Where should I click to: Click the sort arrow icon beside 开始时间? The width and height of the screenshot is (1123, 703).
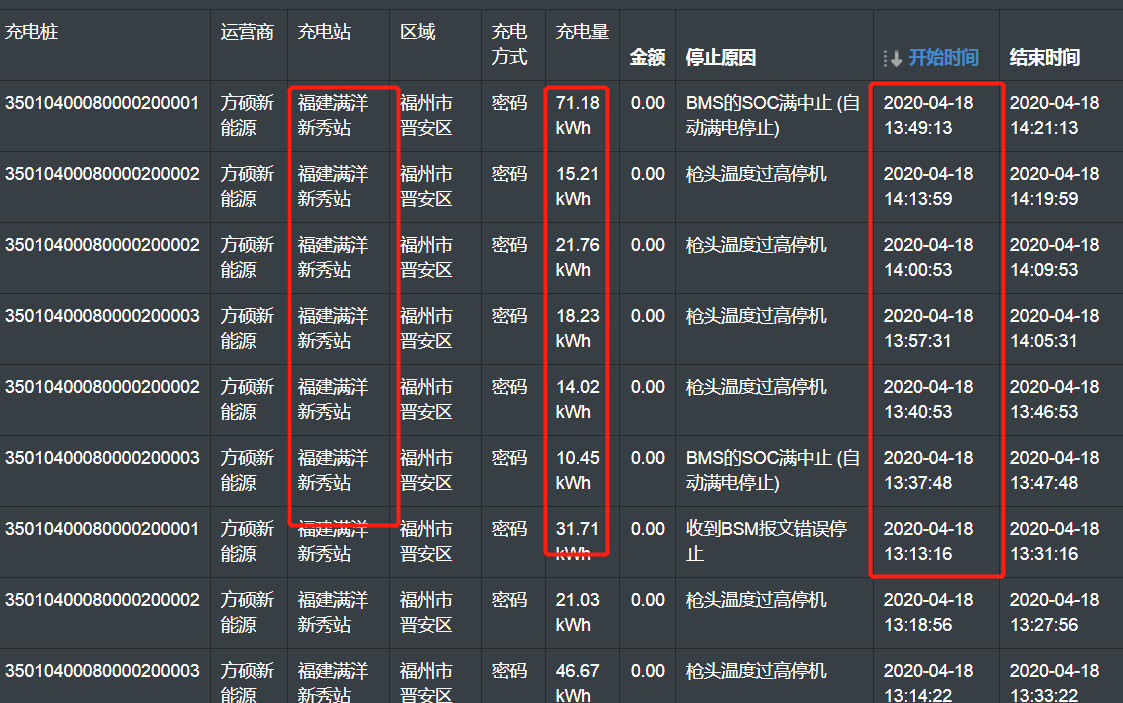click(893, 58)
